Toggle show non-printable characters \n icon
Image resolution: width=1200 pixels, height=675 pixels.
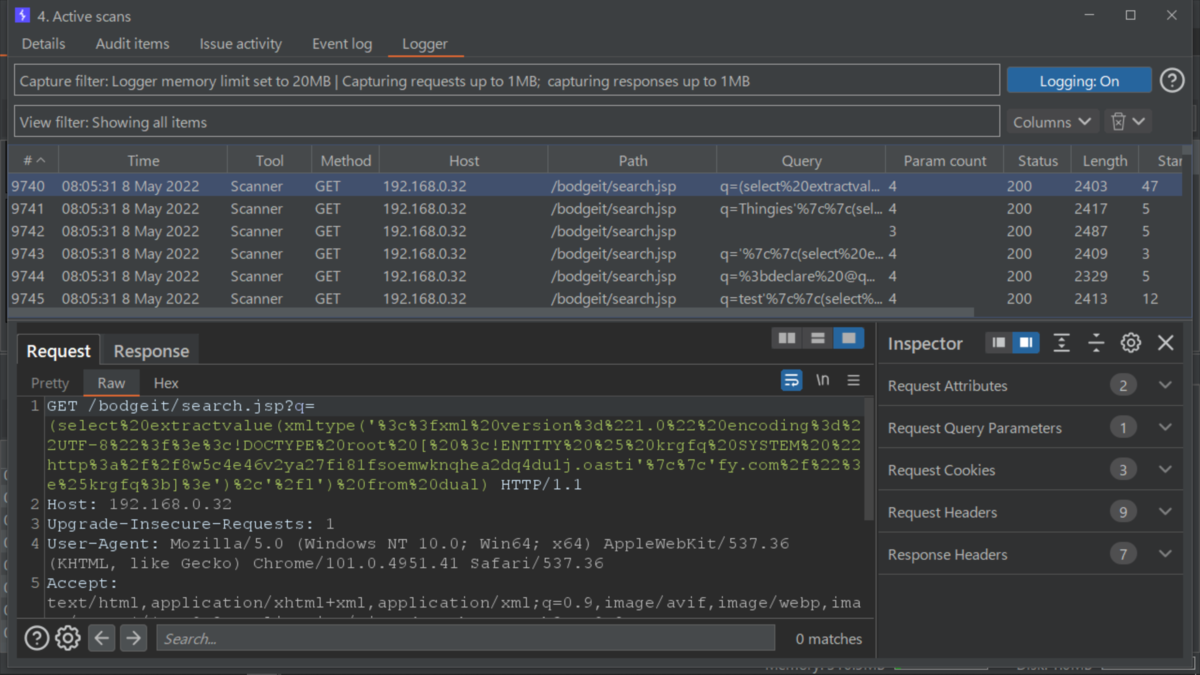[x=822, y=380]
